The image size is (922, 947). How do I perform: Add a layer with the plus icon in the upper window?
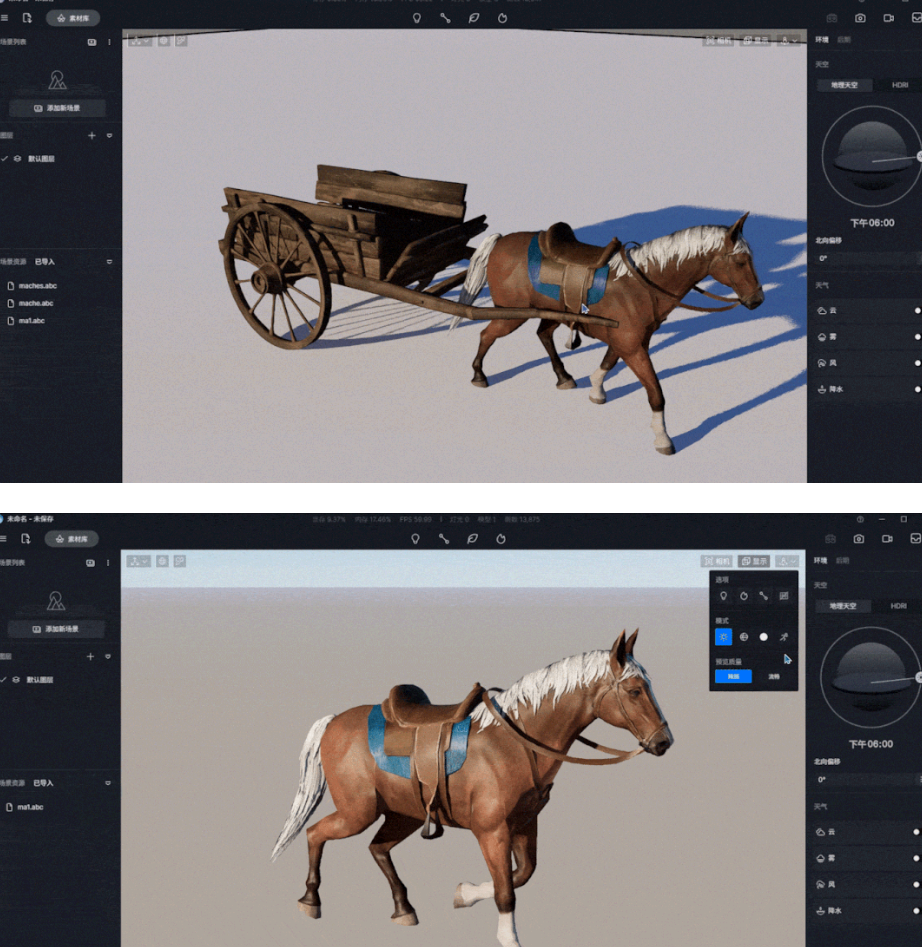click(x=91, y=135)
